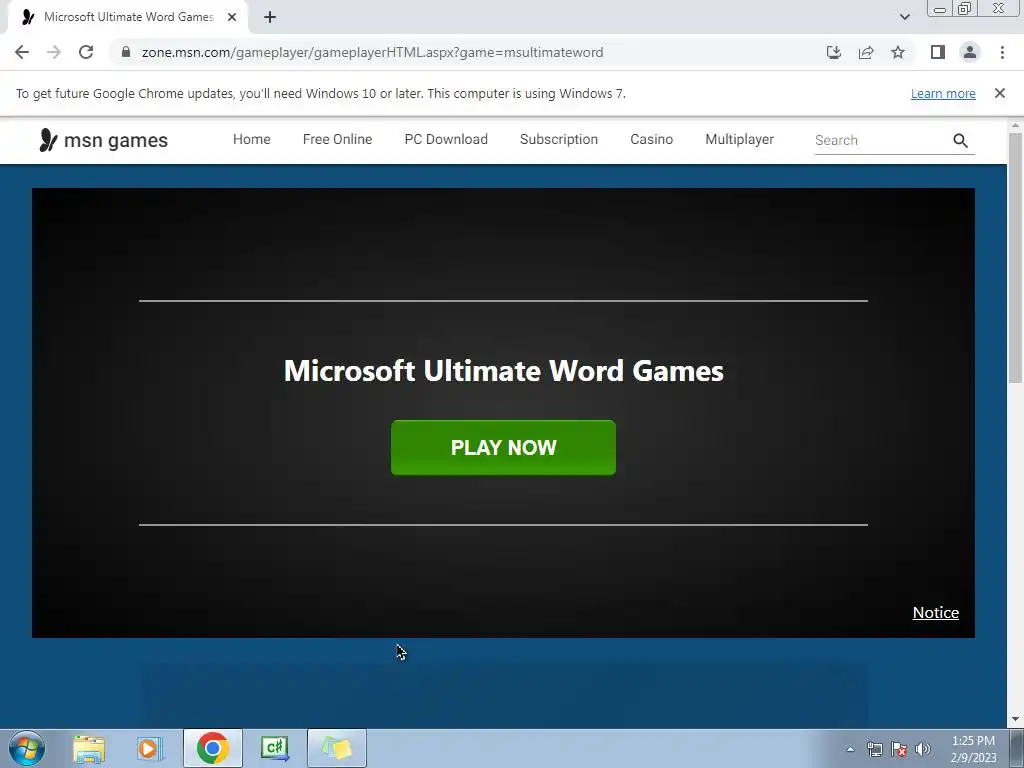Click the Chrome taskbar icon
The width and height of the screenshot is (1024, 768).
[212, 748]
